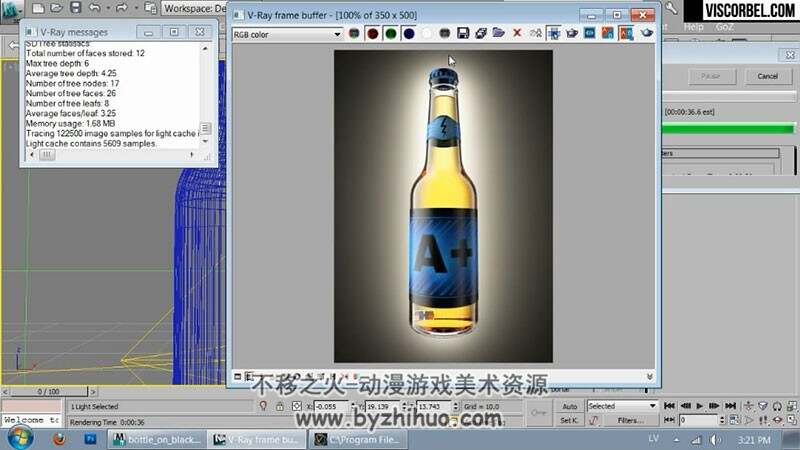This screenshot has height=450, width=800.
Task: Duplicate frame buffer to 3ds Max icon
Action: [535, 34]
